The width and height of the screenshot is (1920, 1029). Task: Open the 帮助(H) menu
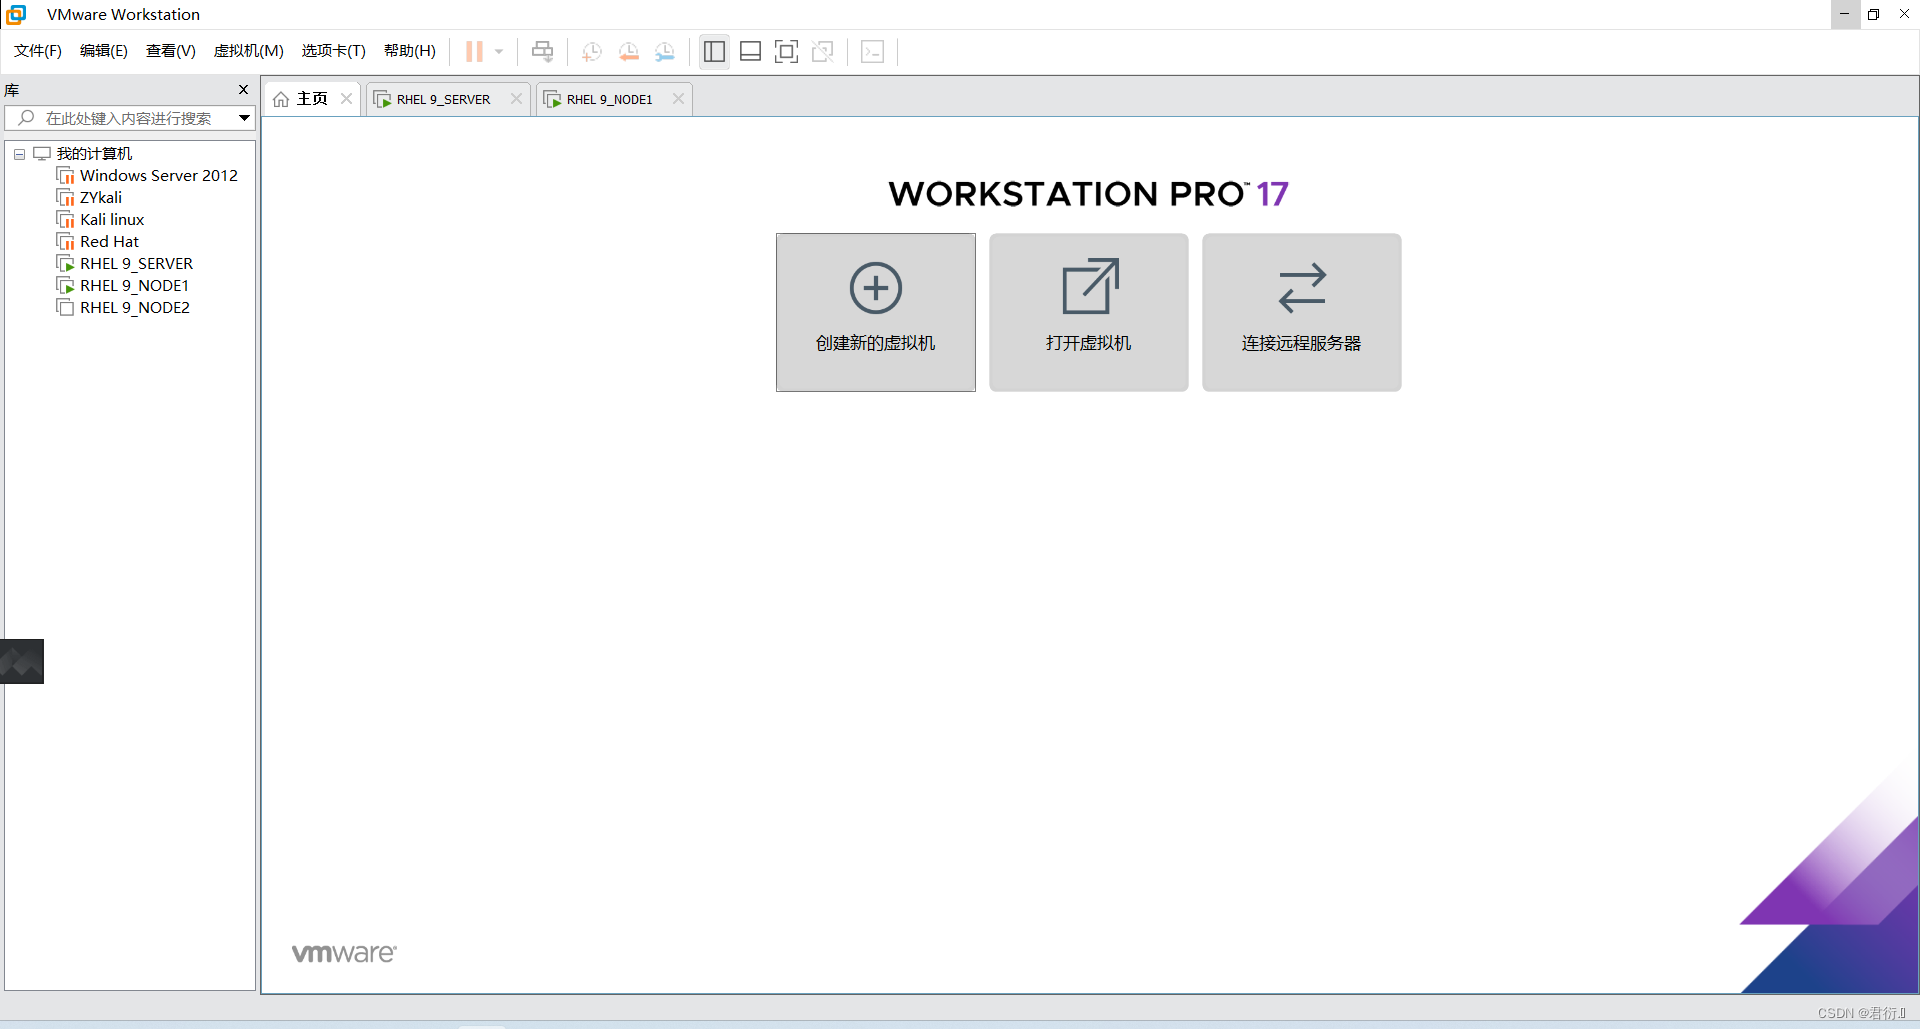click(x=410, y=51)
